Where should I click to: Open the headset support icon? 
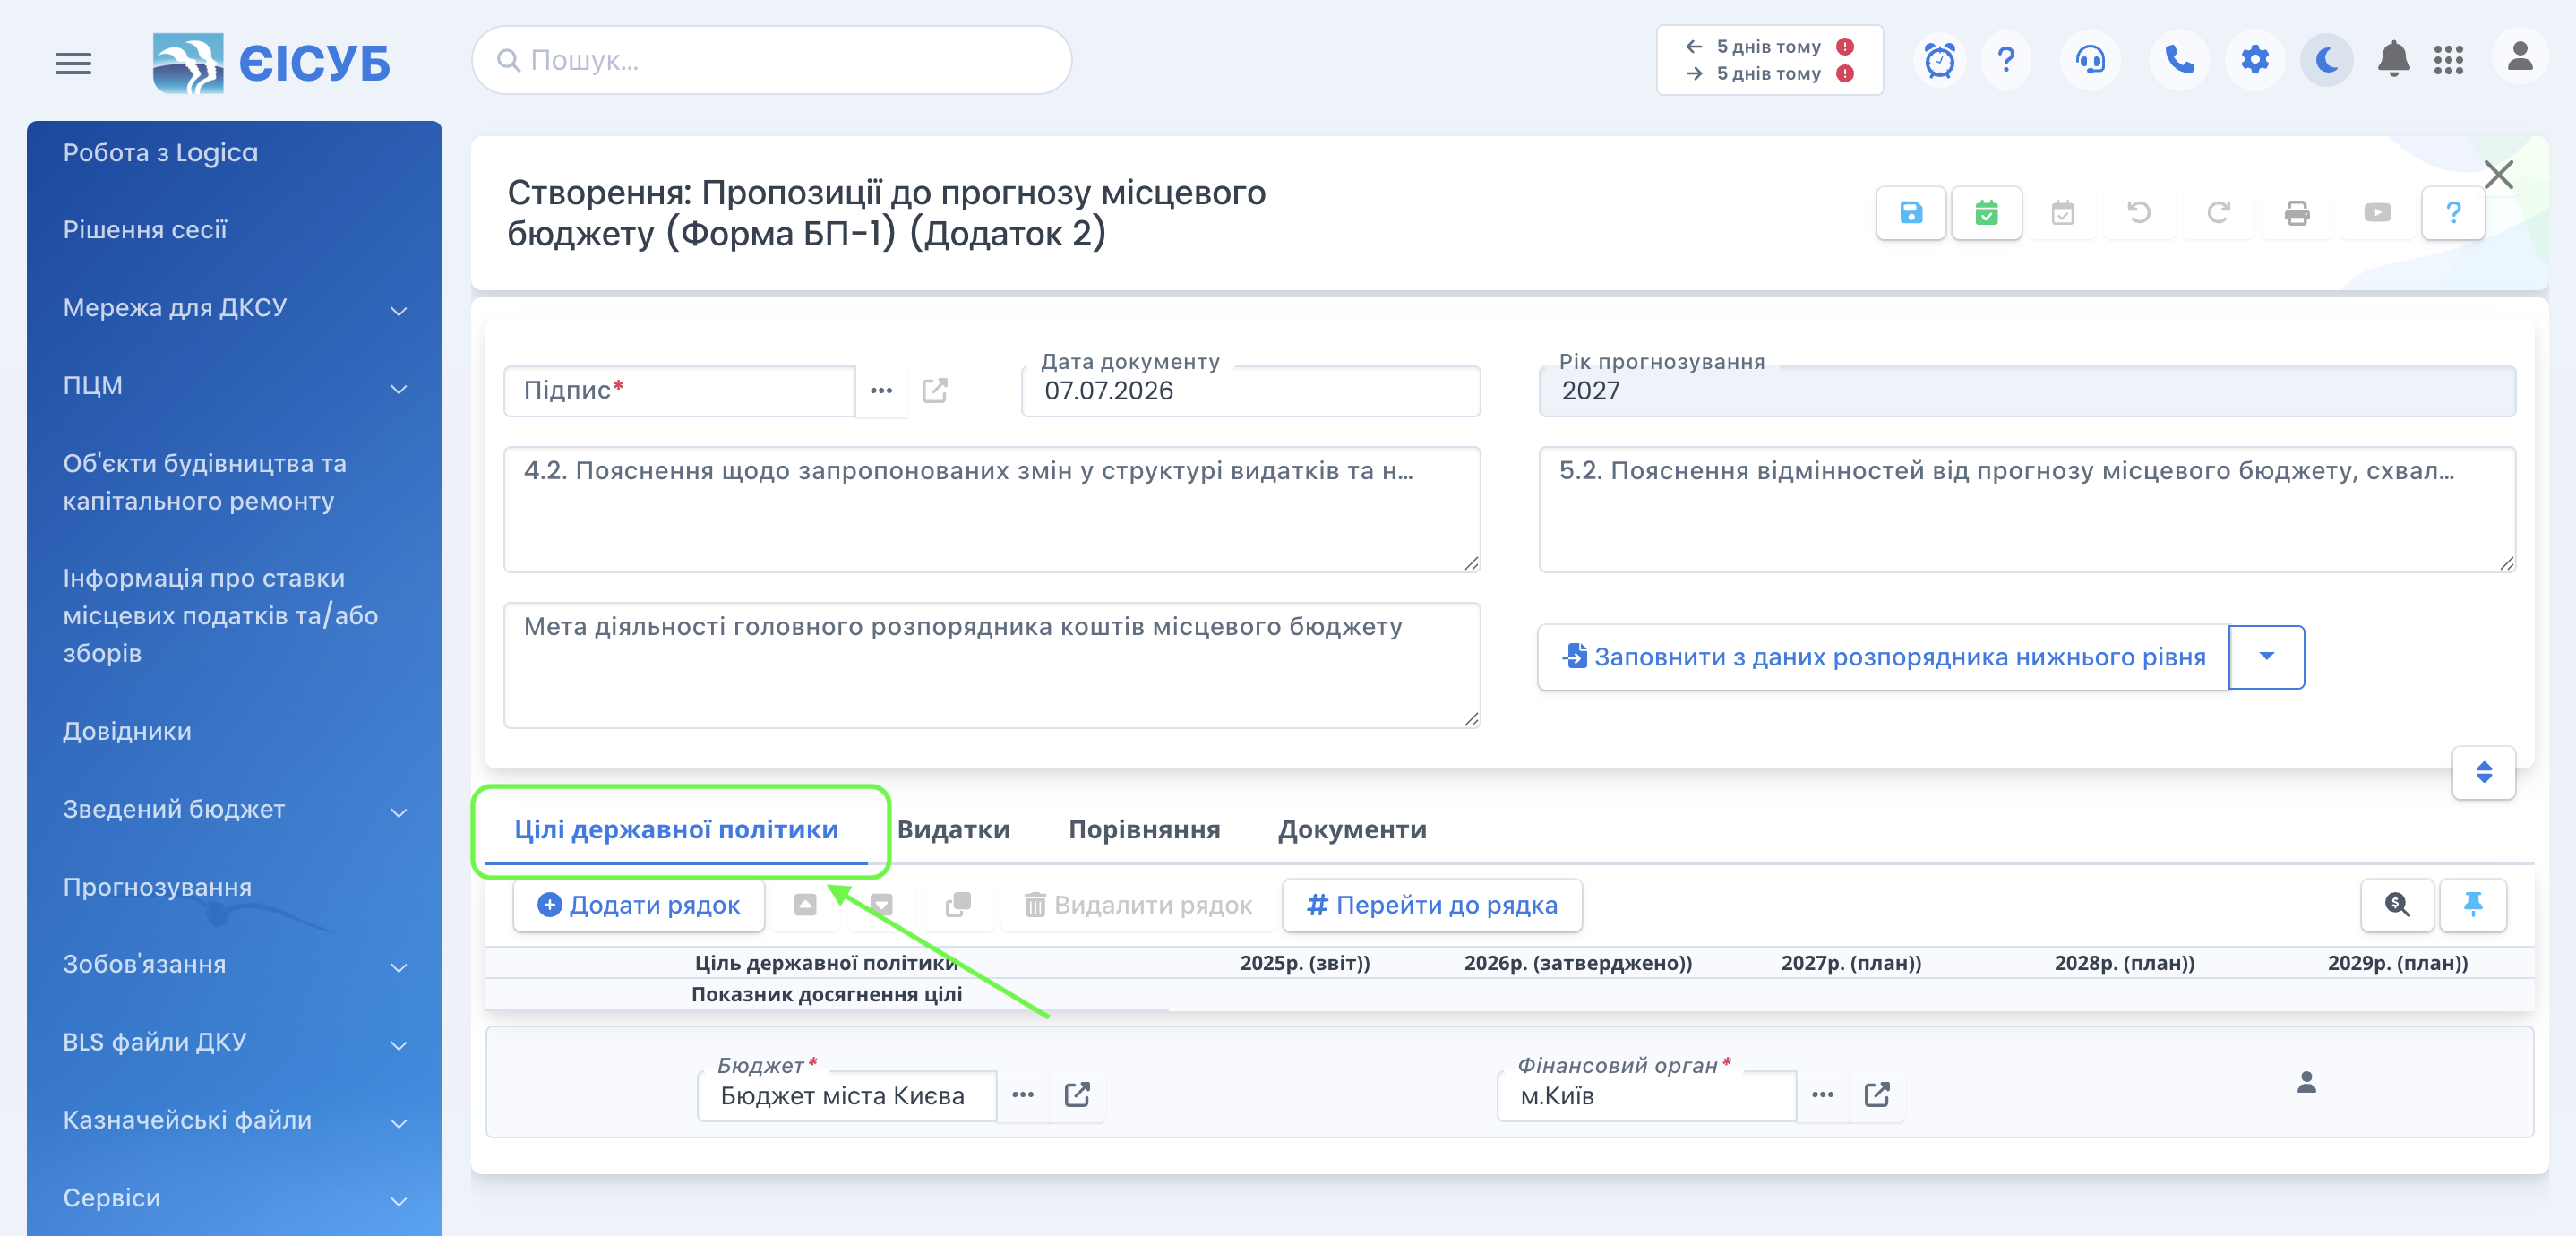click(2089, 60)
